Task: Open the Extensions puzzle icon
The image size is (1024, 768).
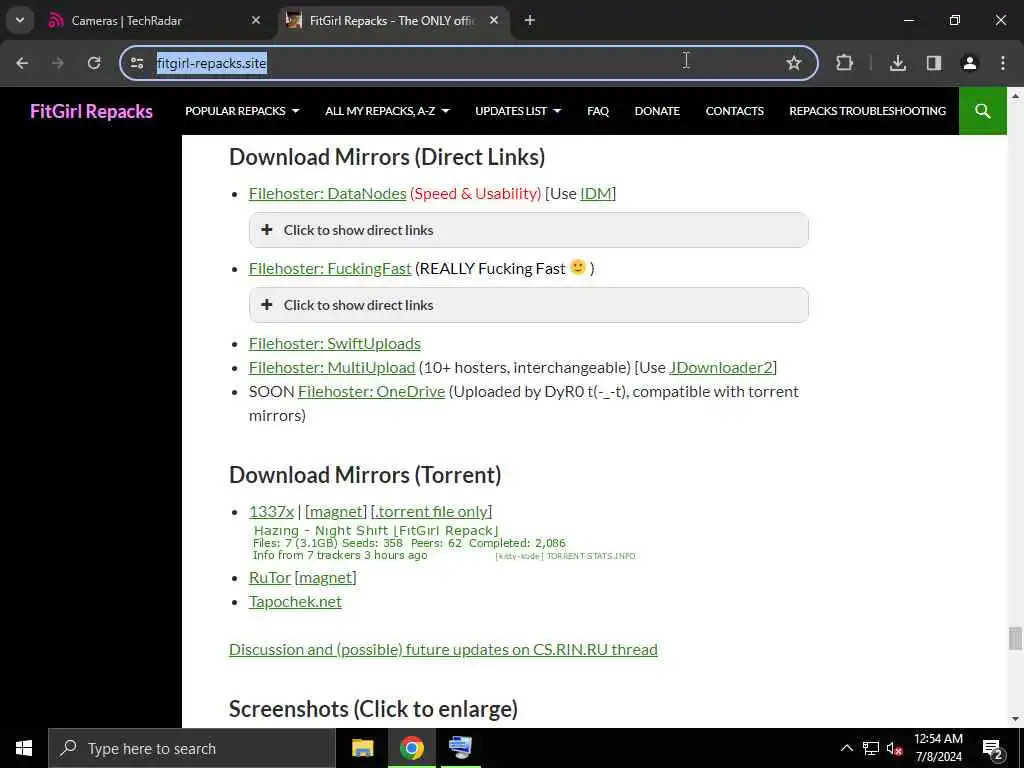Action: 844,63
